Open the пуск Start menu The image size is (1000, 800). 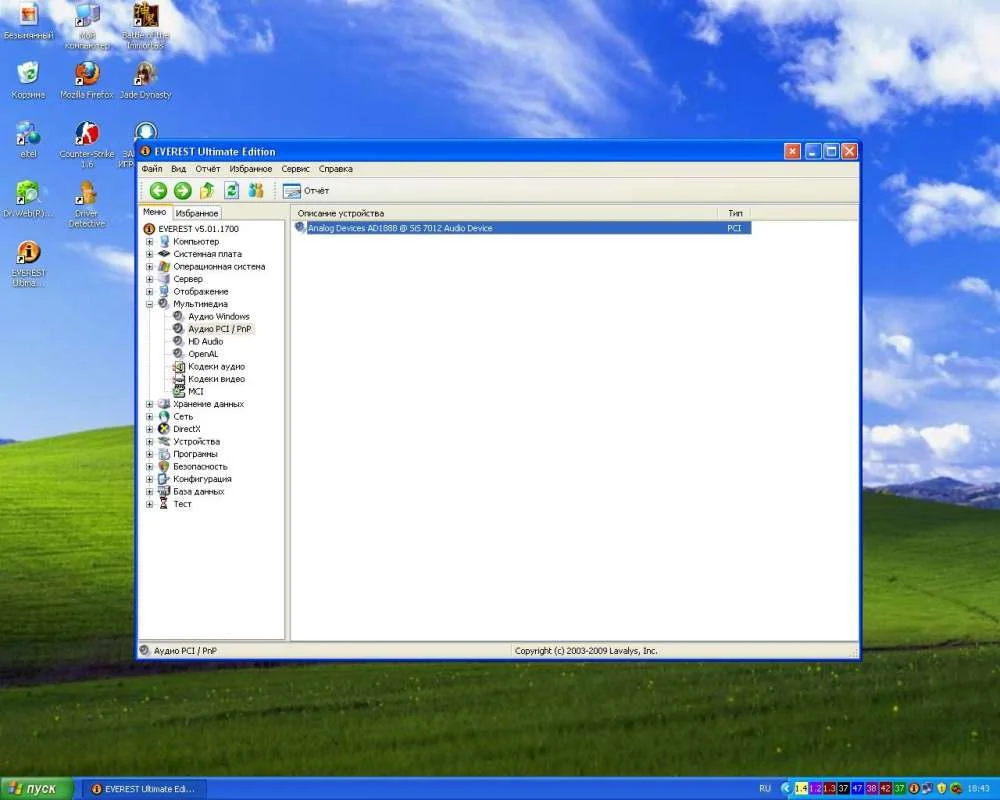[x=37, y=789]
